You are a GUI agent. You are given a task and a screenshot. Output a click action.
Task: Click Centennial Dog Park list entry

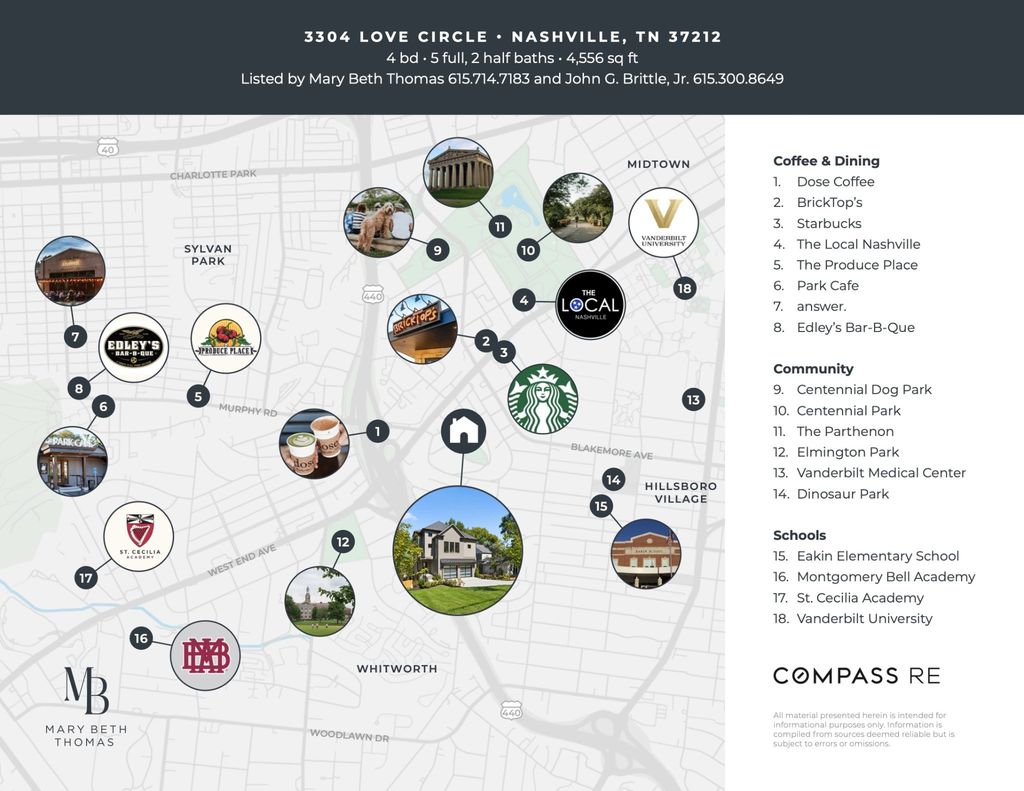click(864, 390)
